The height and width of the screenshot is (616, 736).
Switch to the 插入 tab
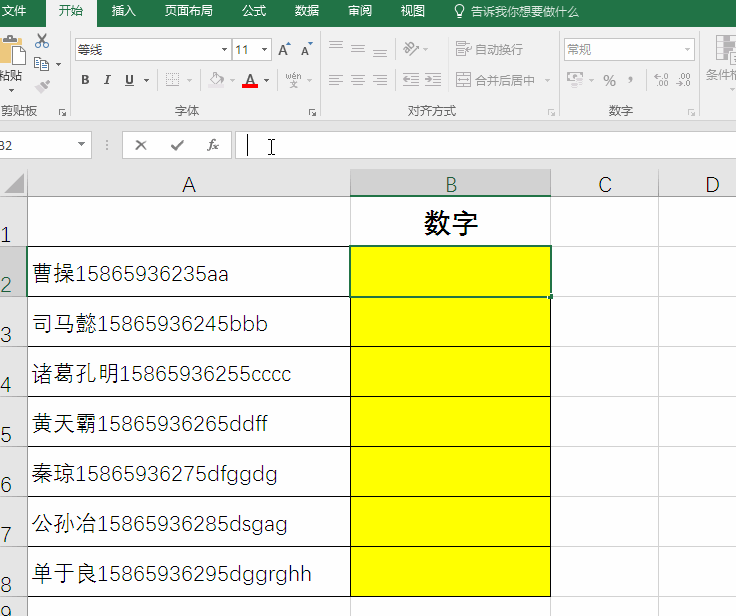click(x=123, y=11)
